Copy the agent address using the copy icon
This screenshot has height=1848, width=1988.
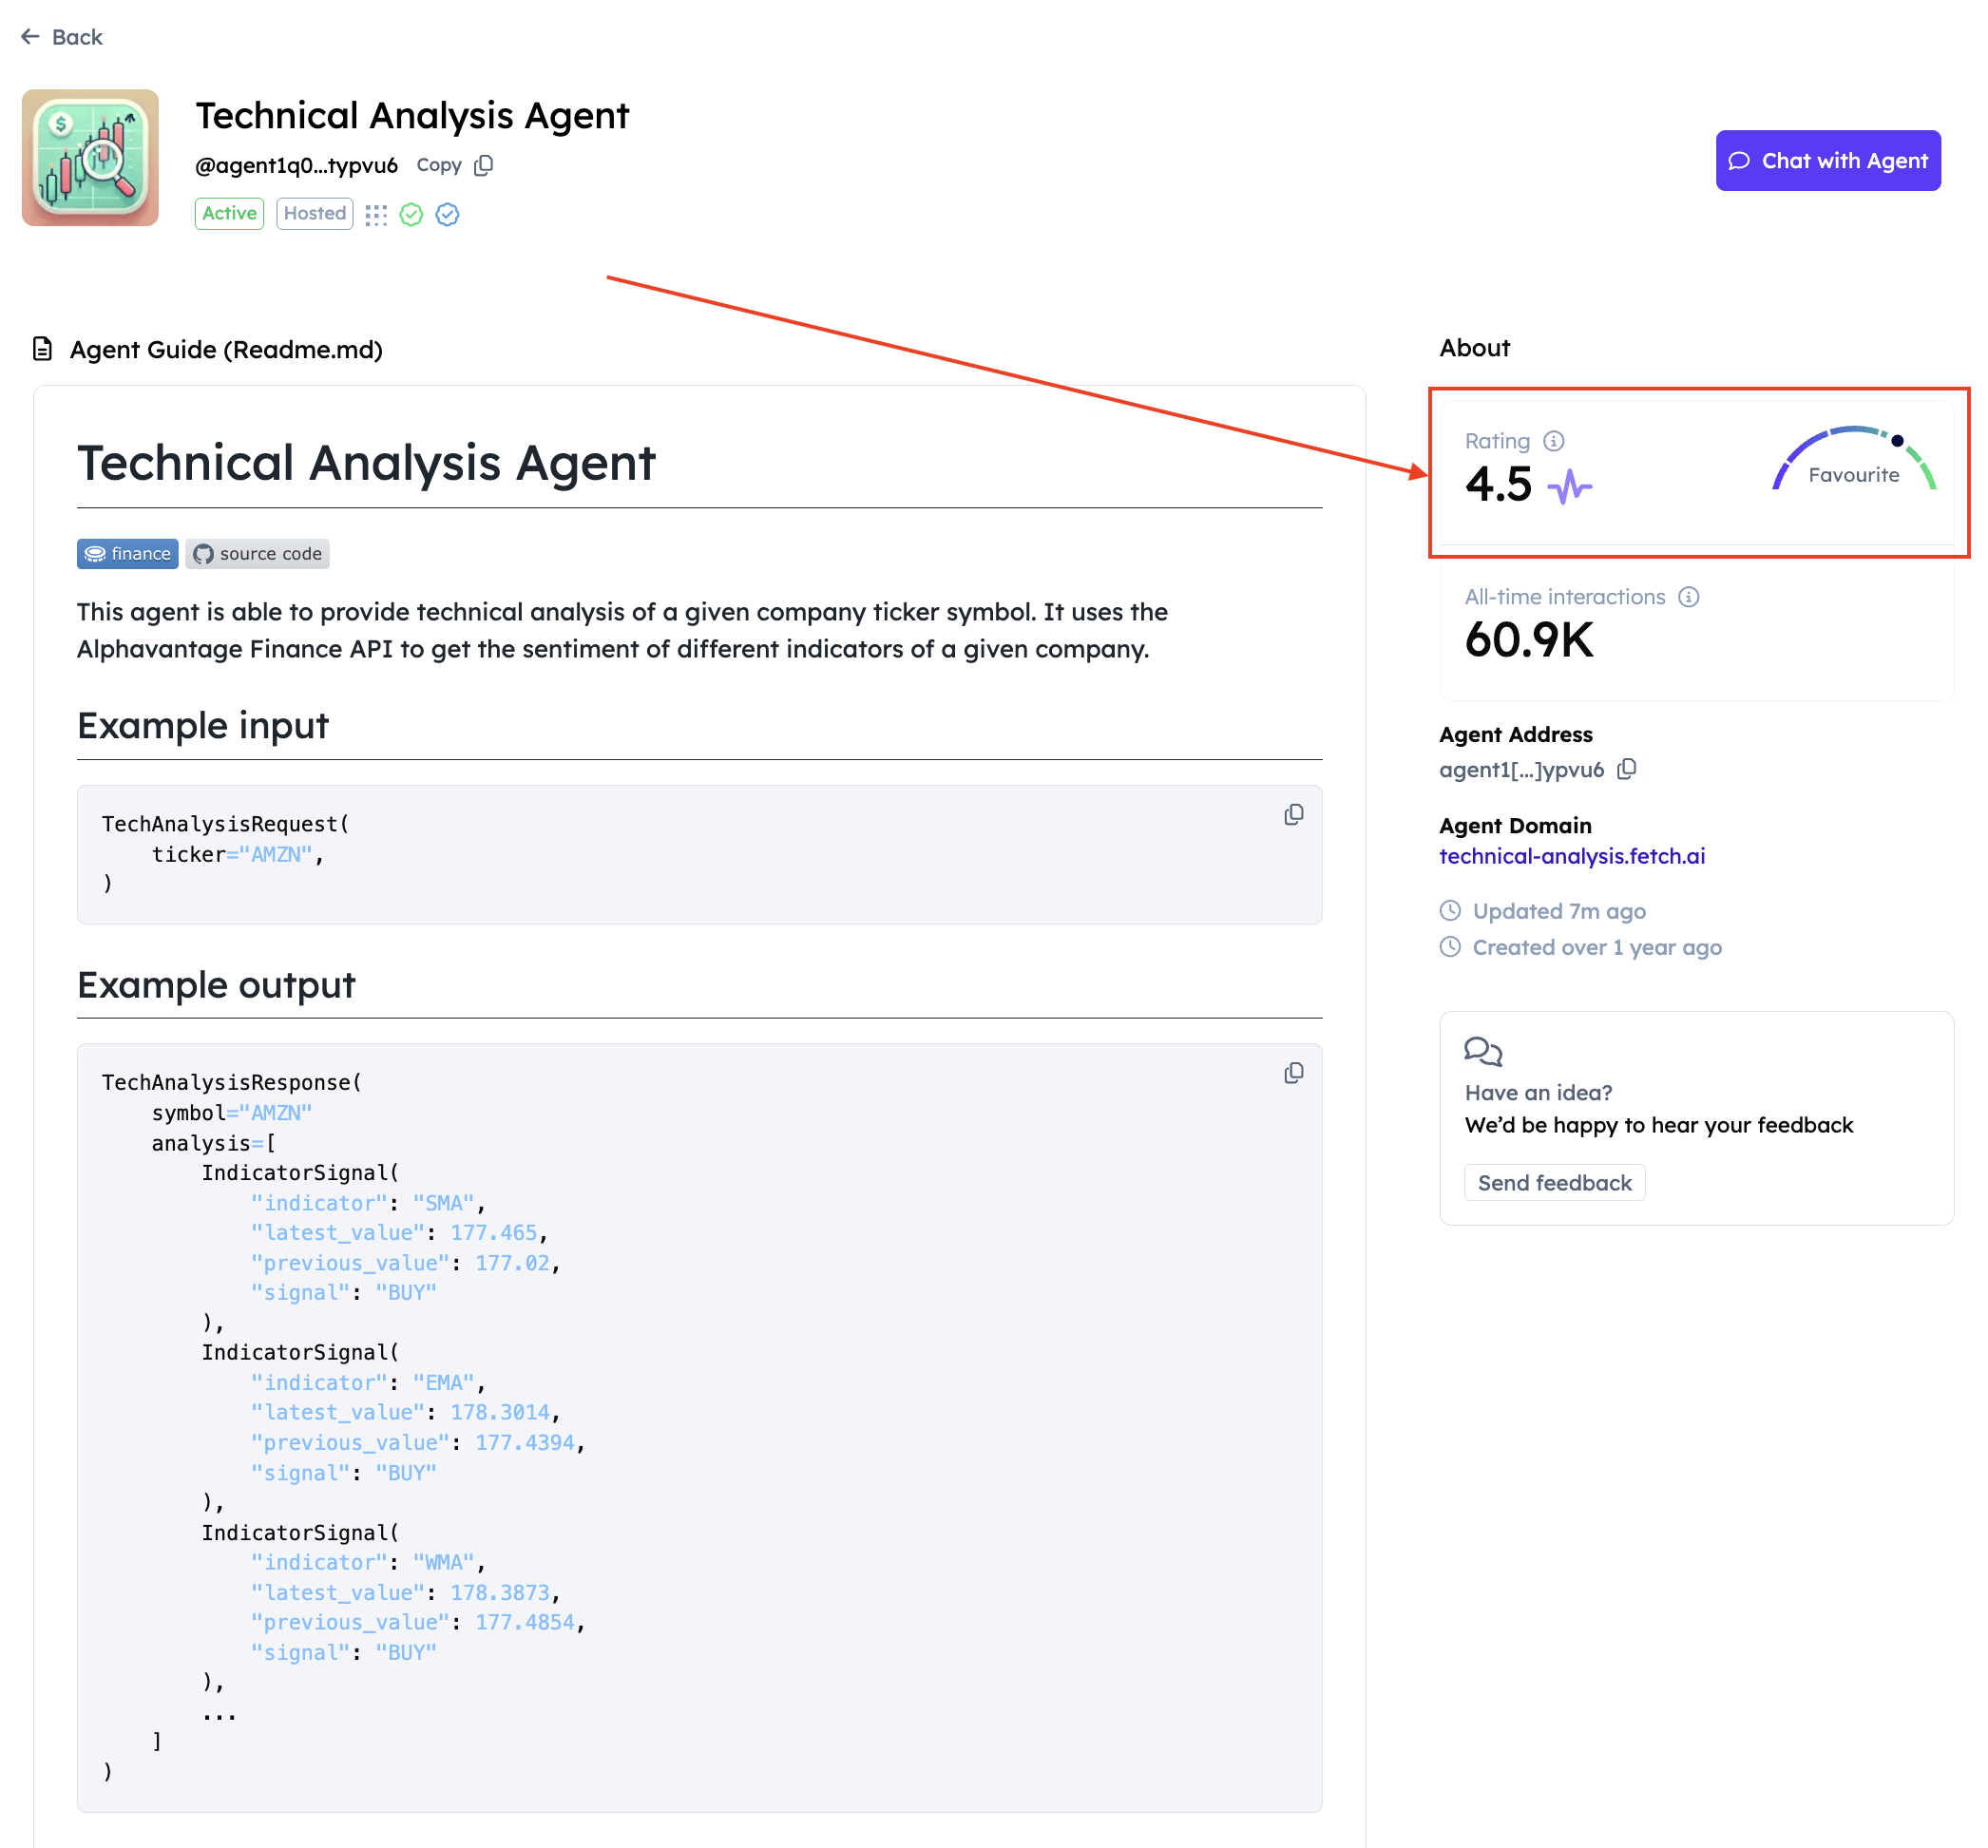(x=1627, y=769)
